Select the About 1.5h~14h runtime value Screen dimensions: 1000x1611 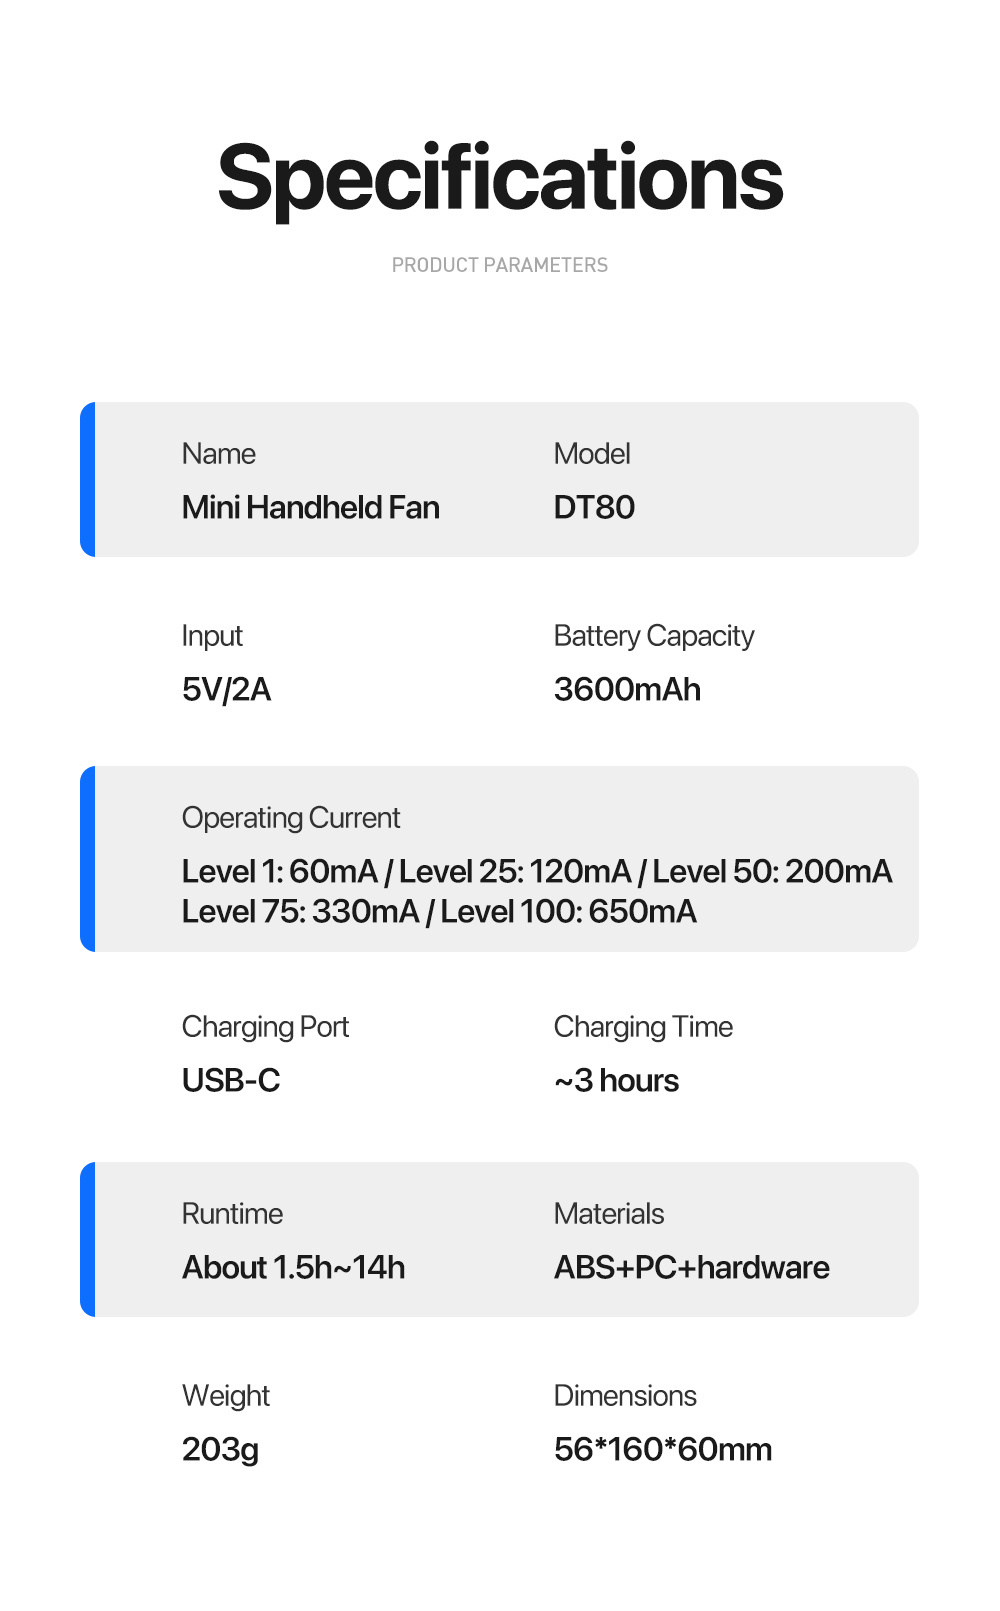pos(293,1268)
